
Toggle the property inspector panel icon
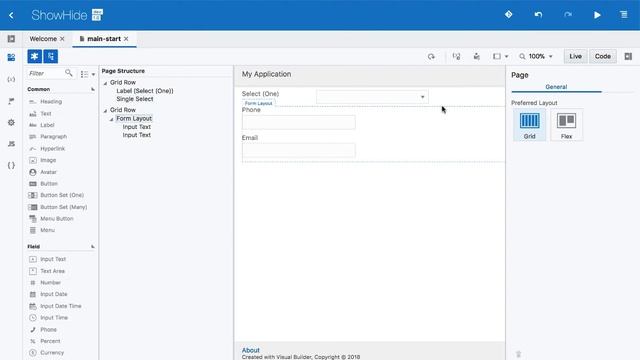point(628,56)
